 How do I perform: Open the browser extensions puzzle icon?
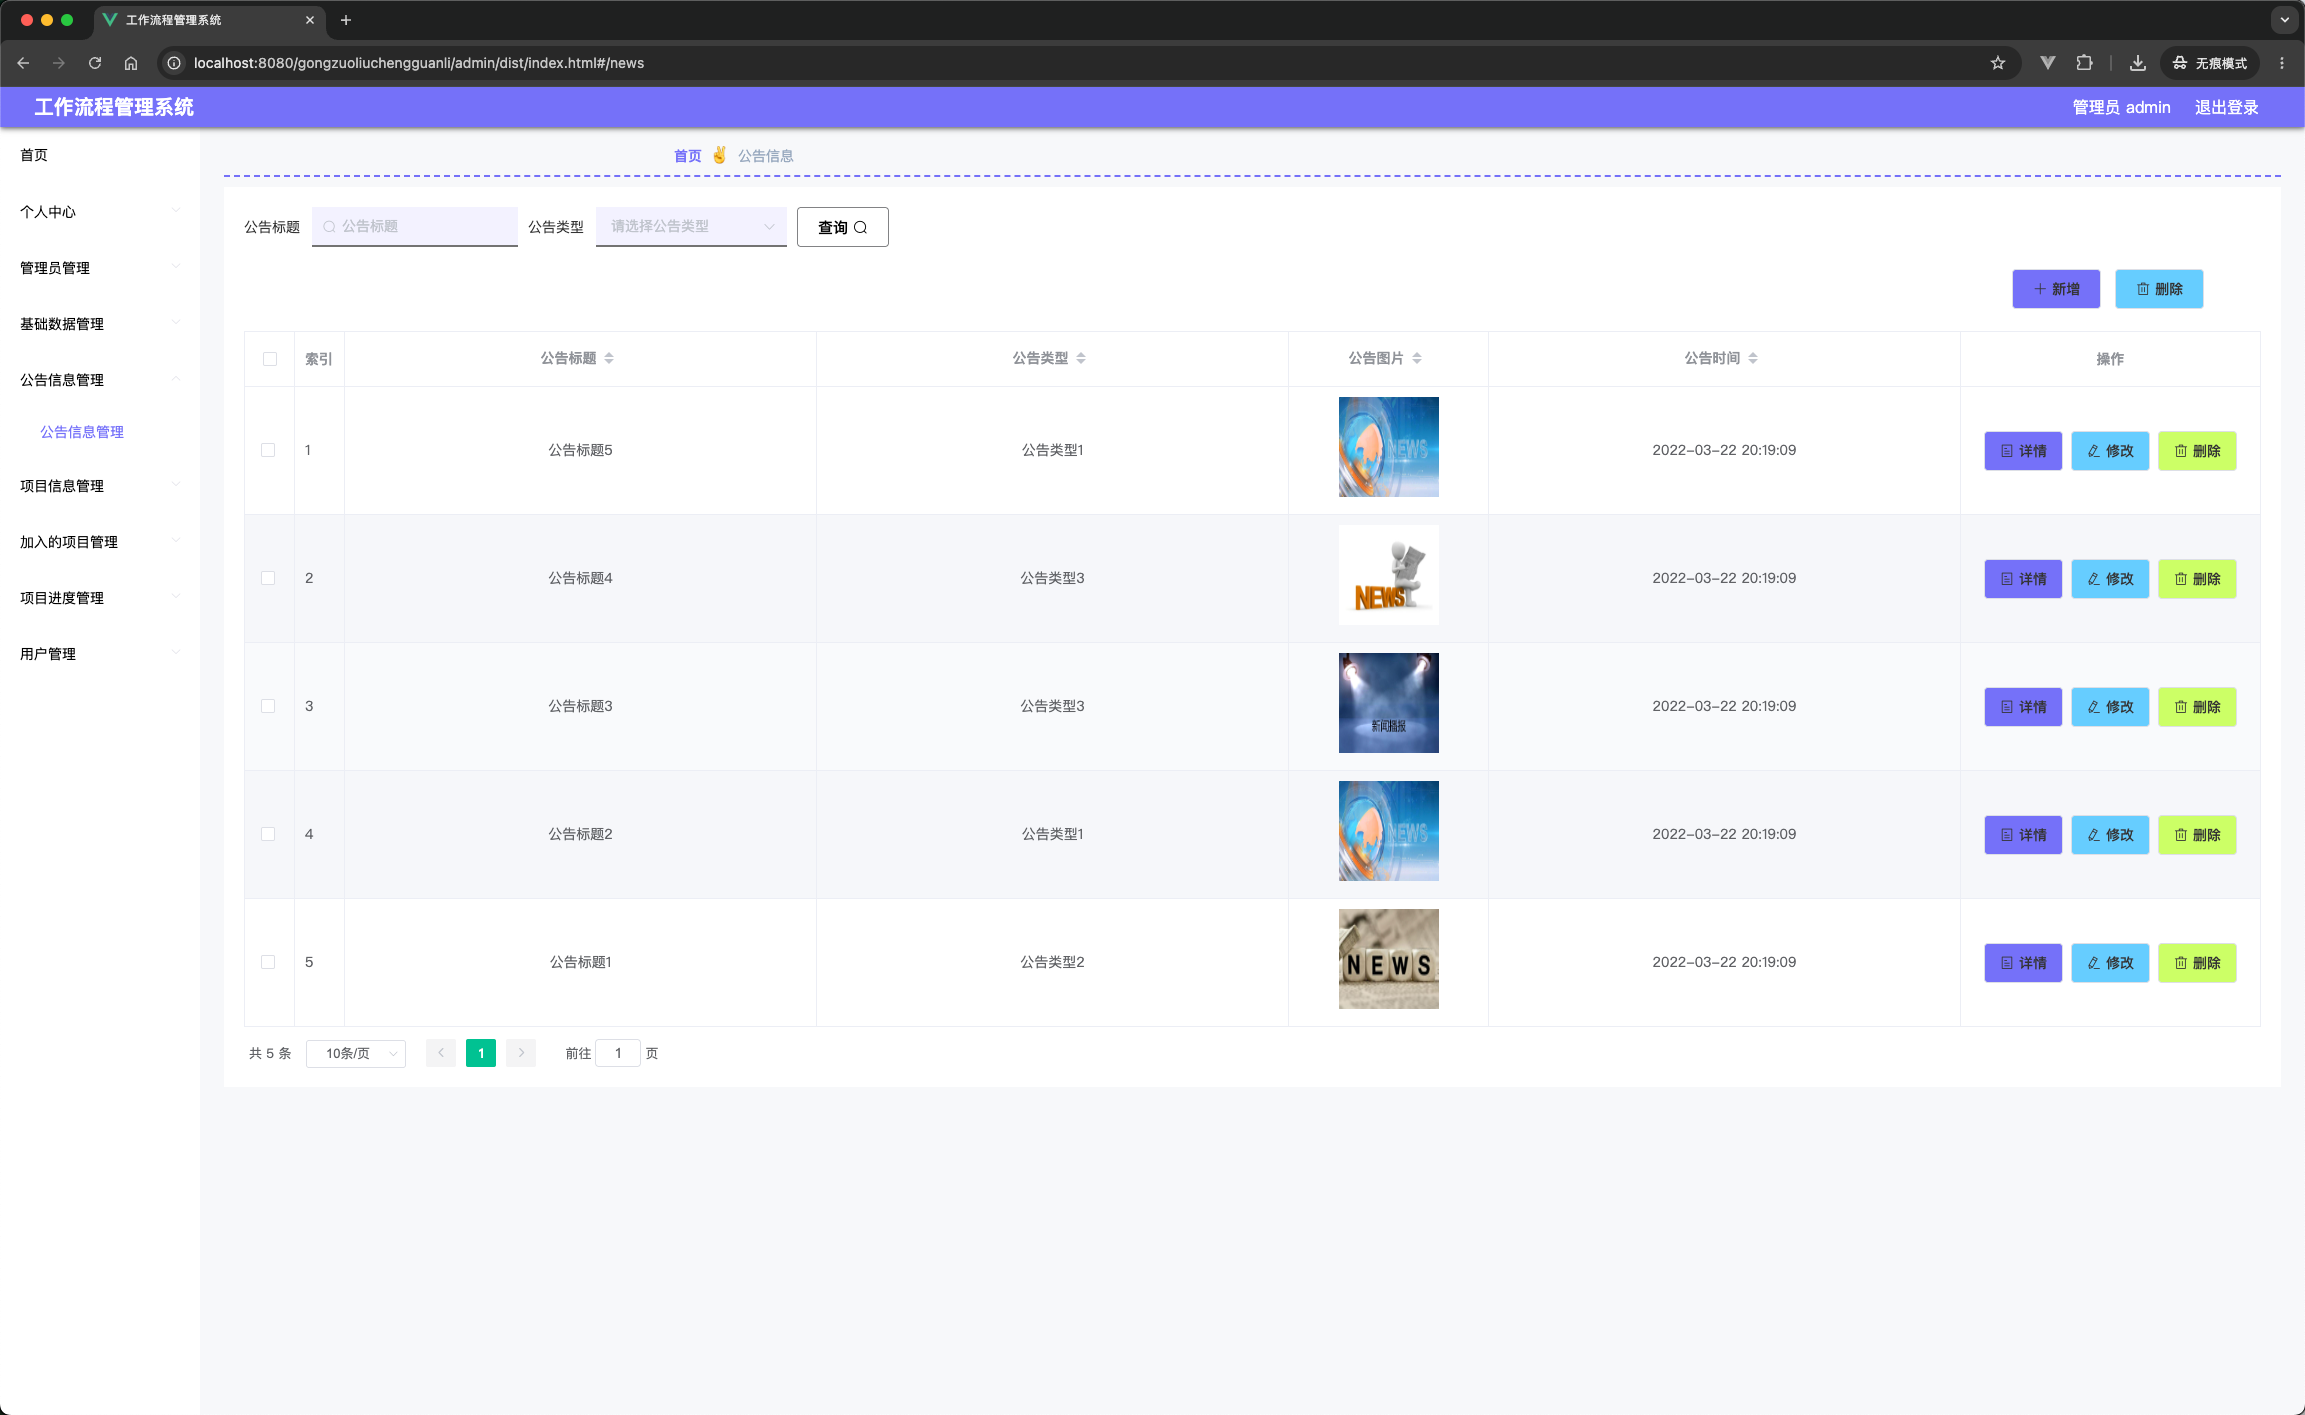pos(2084,63)
